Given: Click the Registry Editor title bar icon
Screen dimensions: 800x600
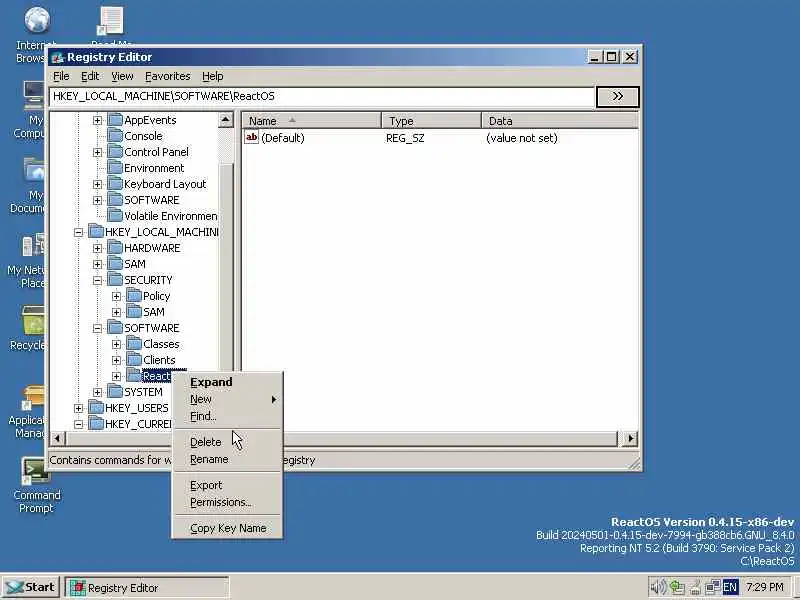Looking at the screenshot, I should pos(58,57).
